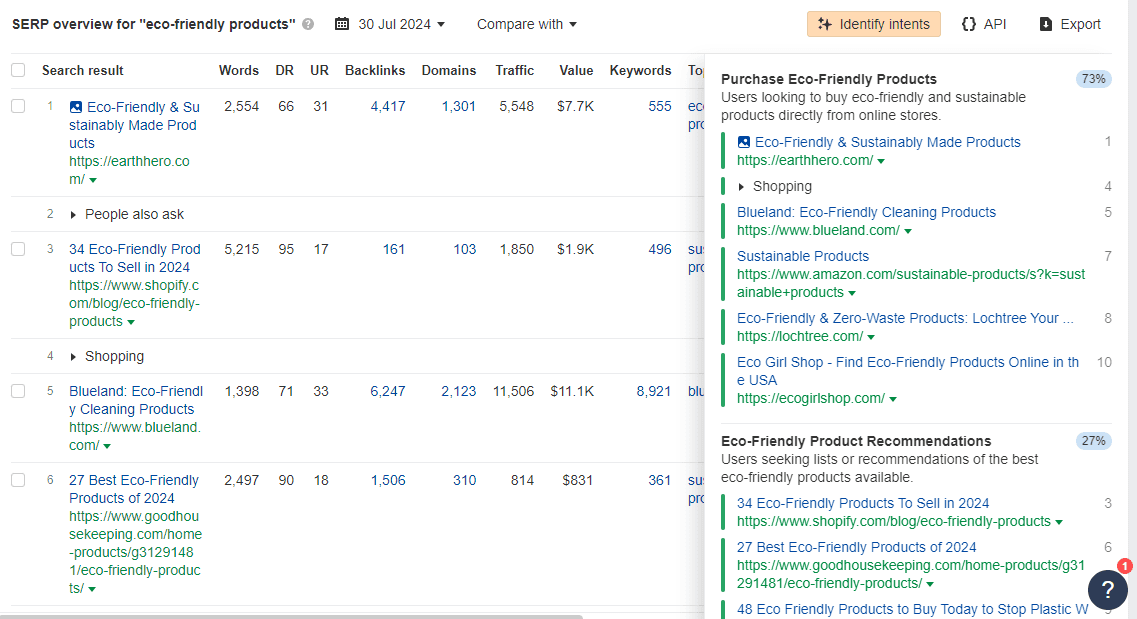Sort by the Value column header
1137x619 pixels.
pos(576,70)
